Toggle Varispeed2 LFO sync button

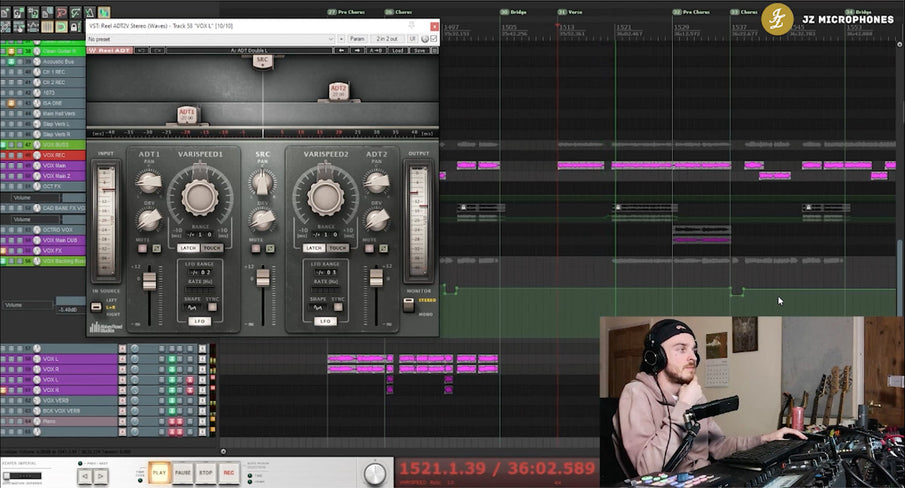click(x=338, y=307)
